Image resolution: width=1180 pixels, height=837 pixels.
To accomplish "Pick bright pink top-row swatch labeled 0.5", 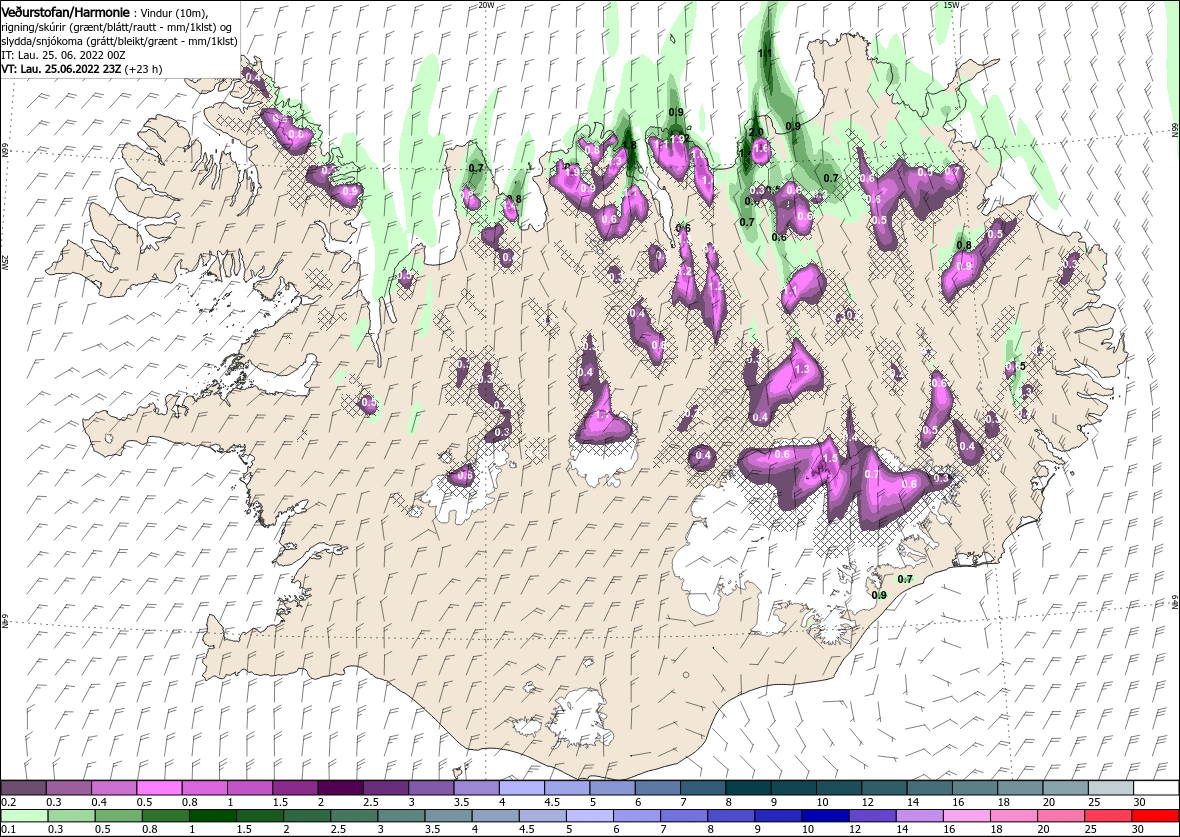I will 160,789.
